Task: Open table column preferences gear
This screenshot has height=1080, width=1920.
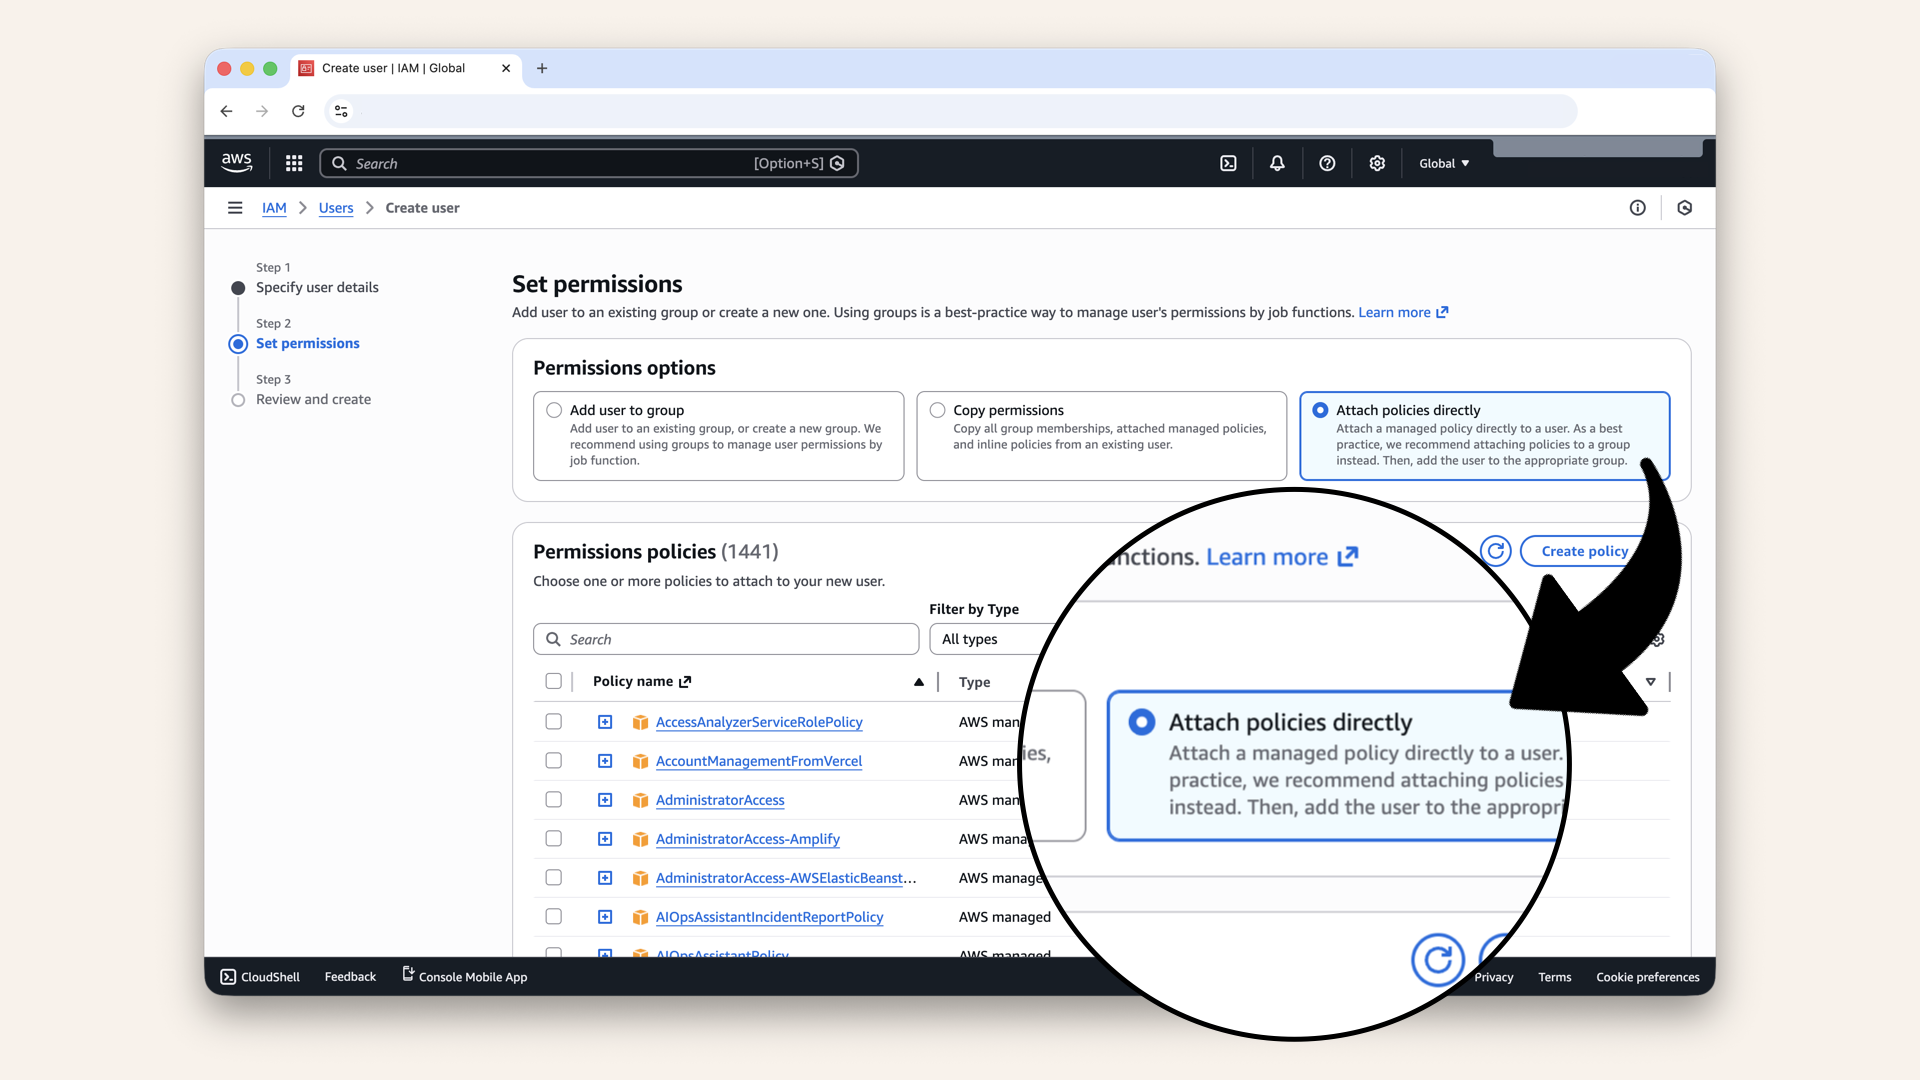Action: pos(1657,639)
